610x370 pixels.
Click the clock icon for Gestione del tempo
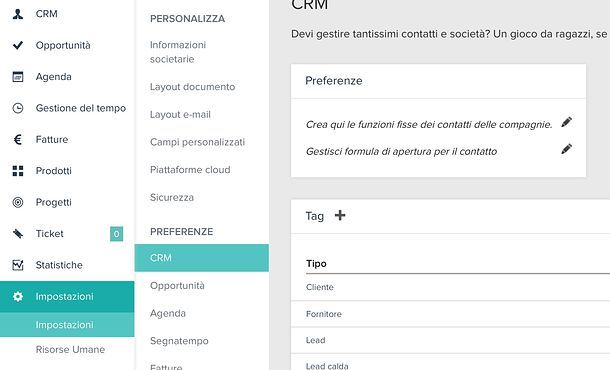tap(18, 108)
